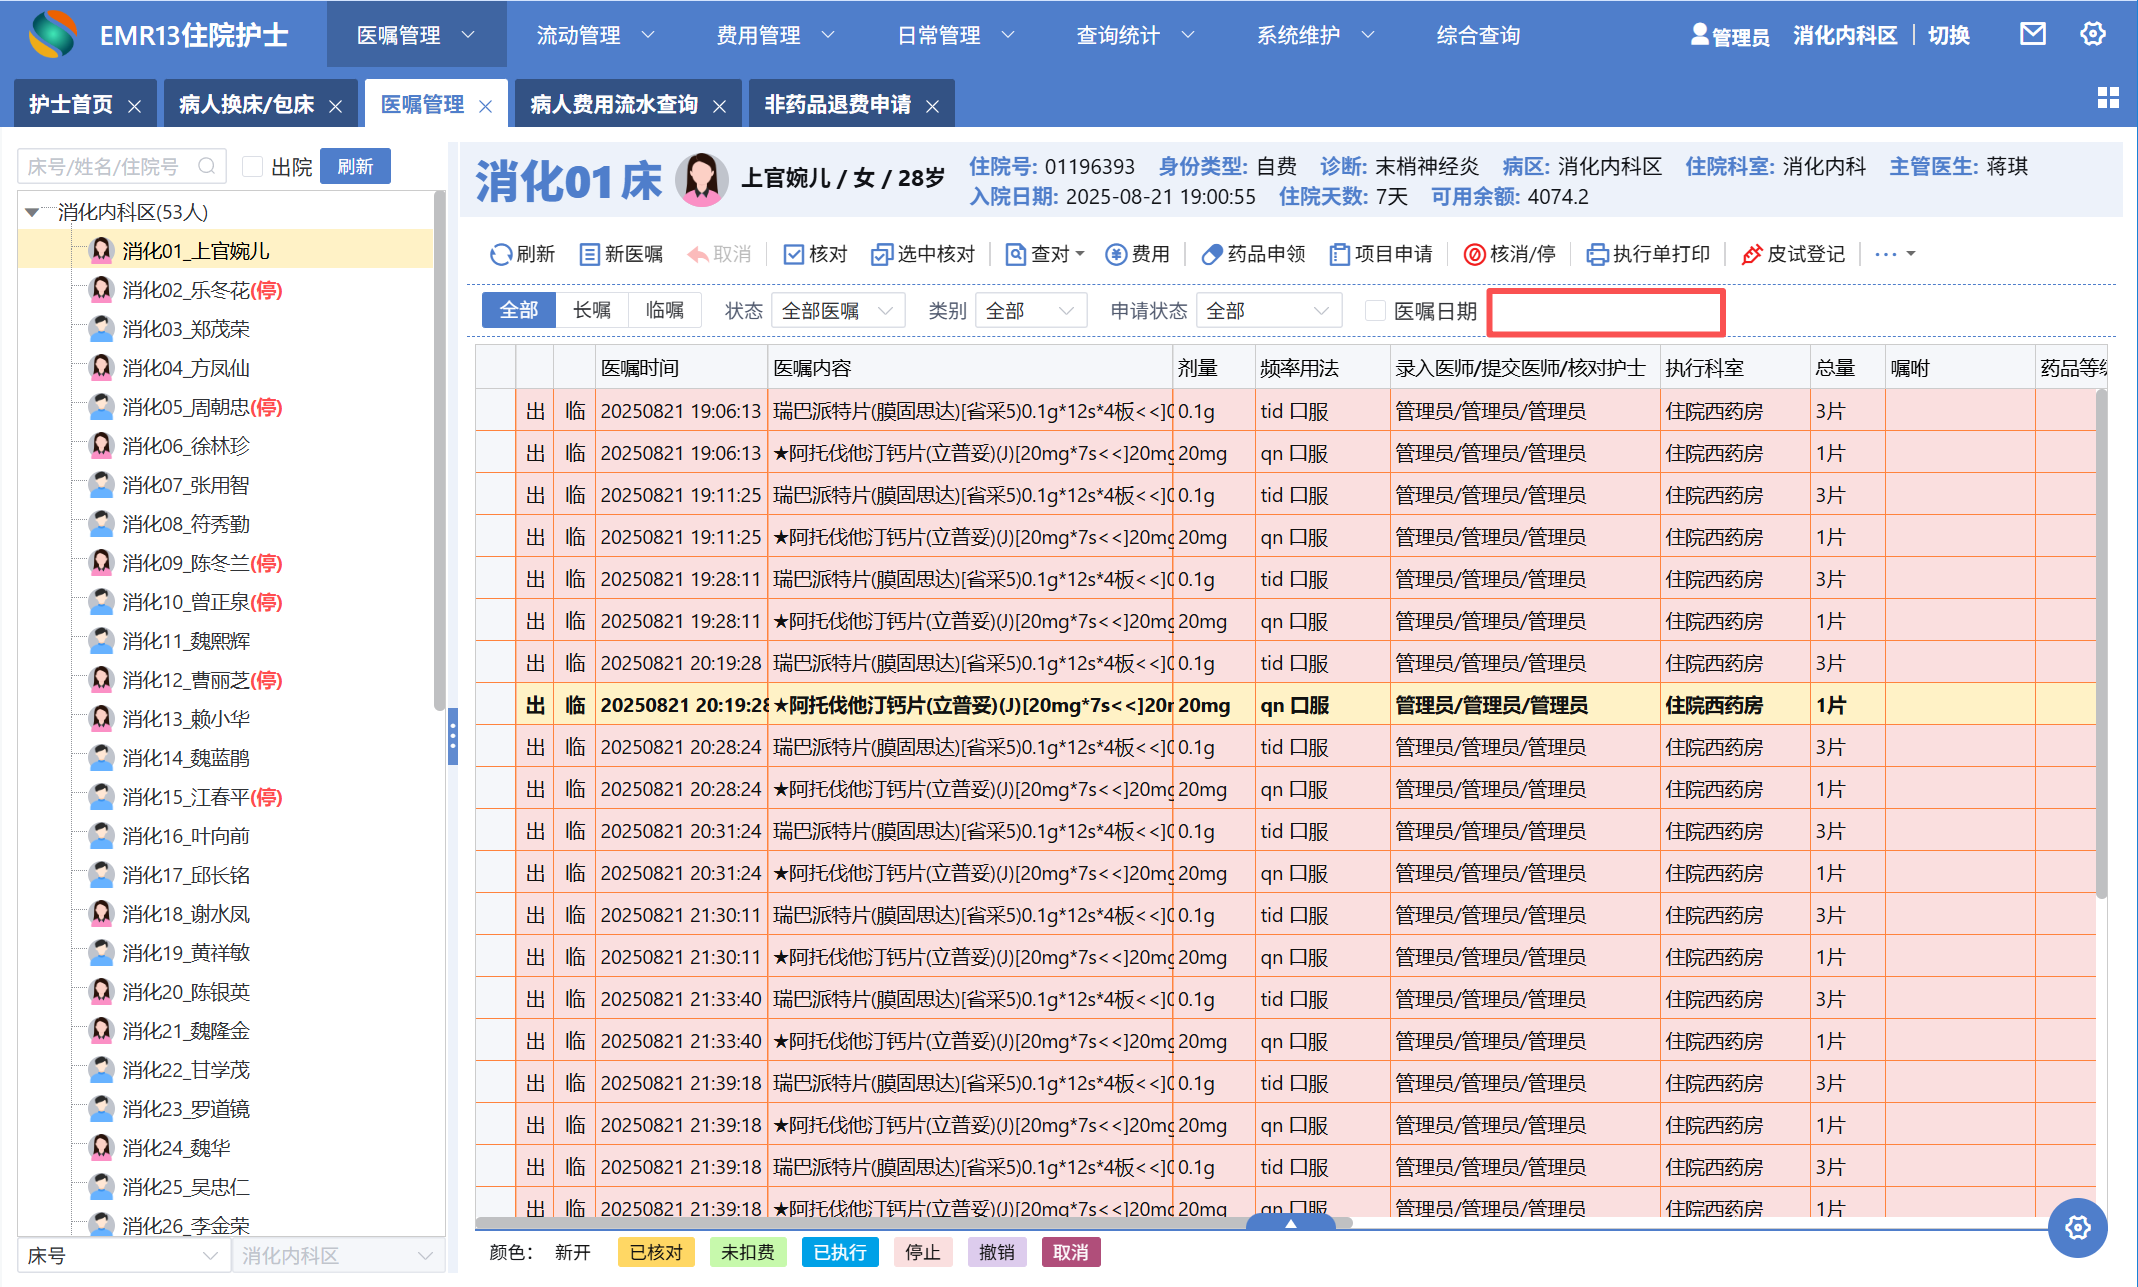This screenshot has height=1287, width=2138.
Task: Expand the 申请状态 dropdown
Action: 1268,311
